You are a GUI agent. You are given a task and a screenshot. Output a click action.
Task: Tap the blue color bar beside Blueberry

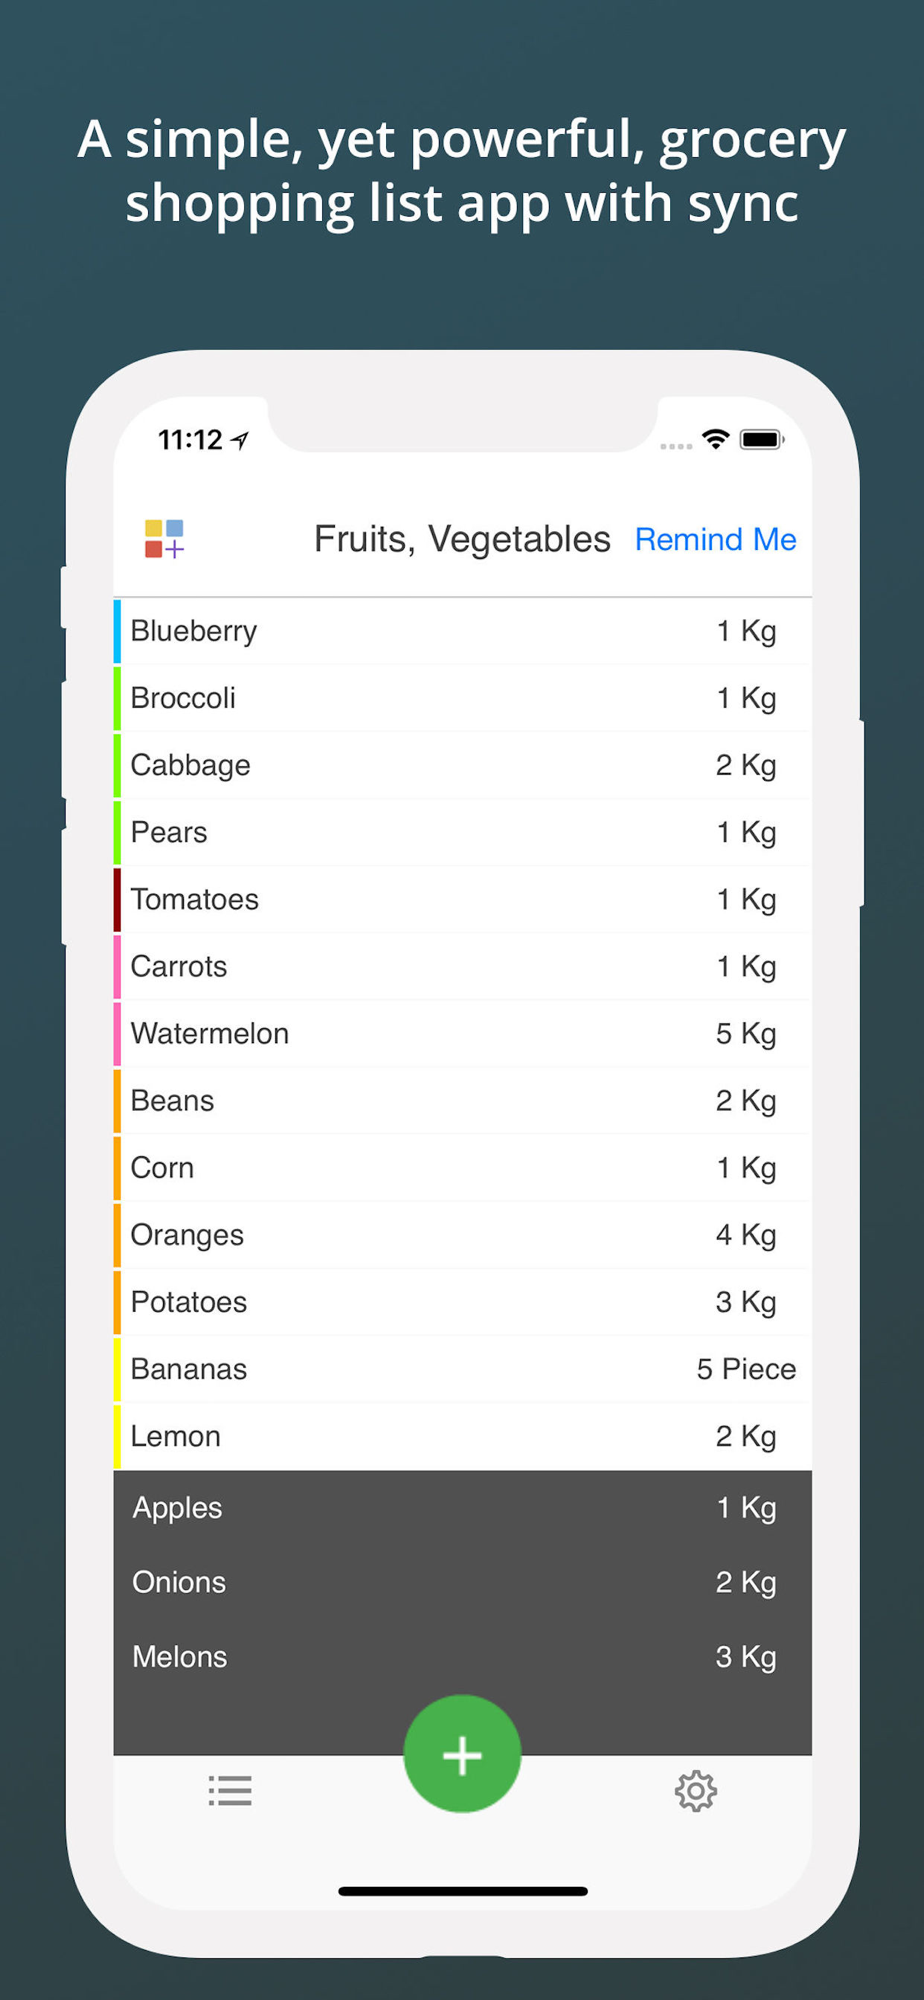point(118,631)
